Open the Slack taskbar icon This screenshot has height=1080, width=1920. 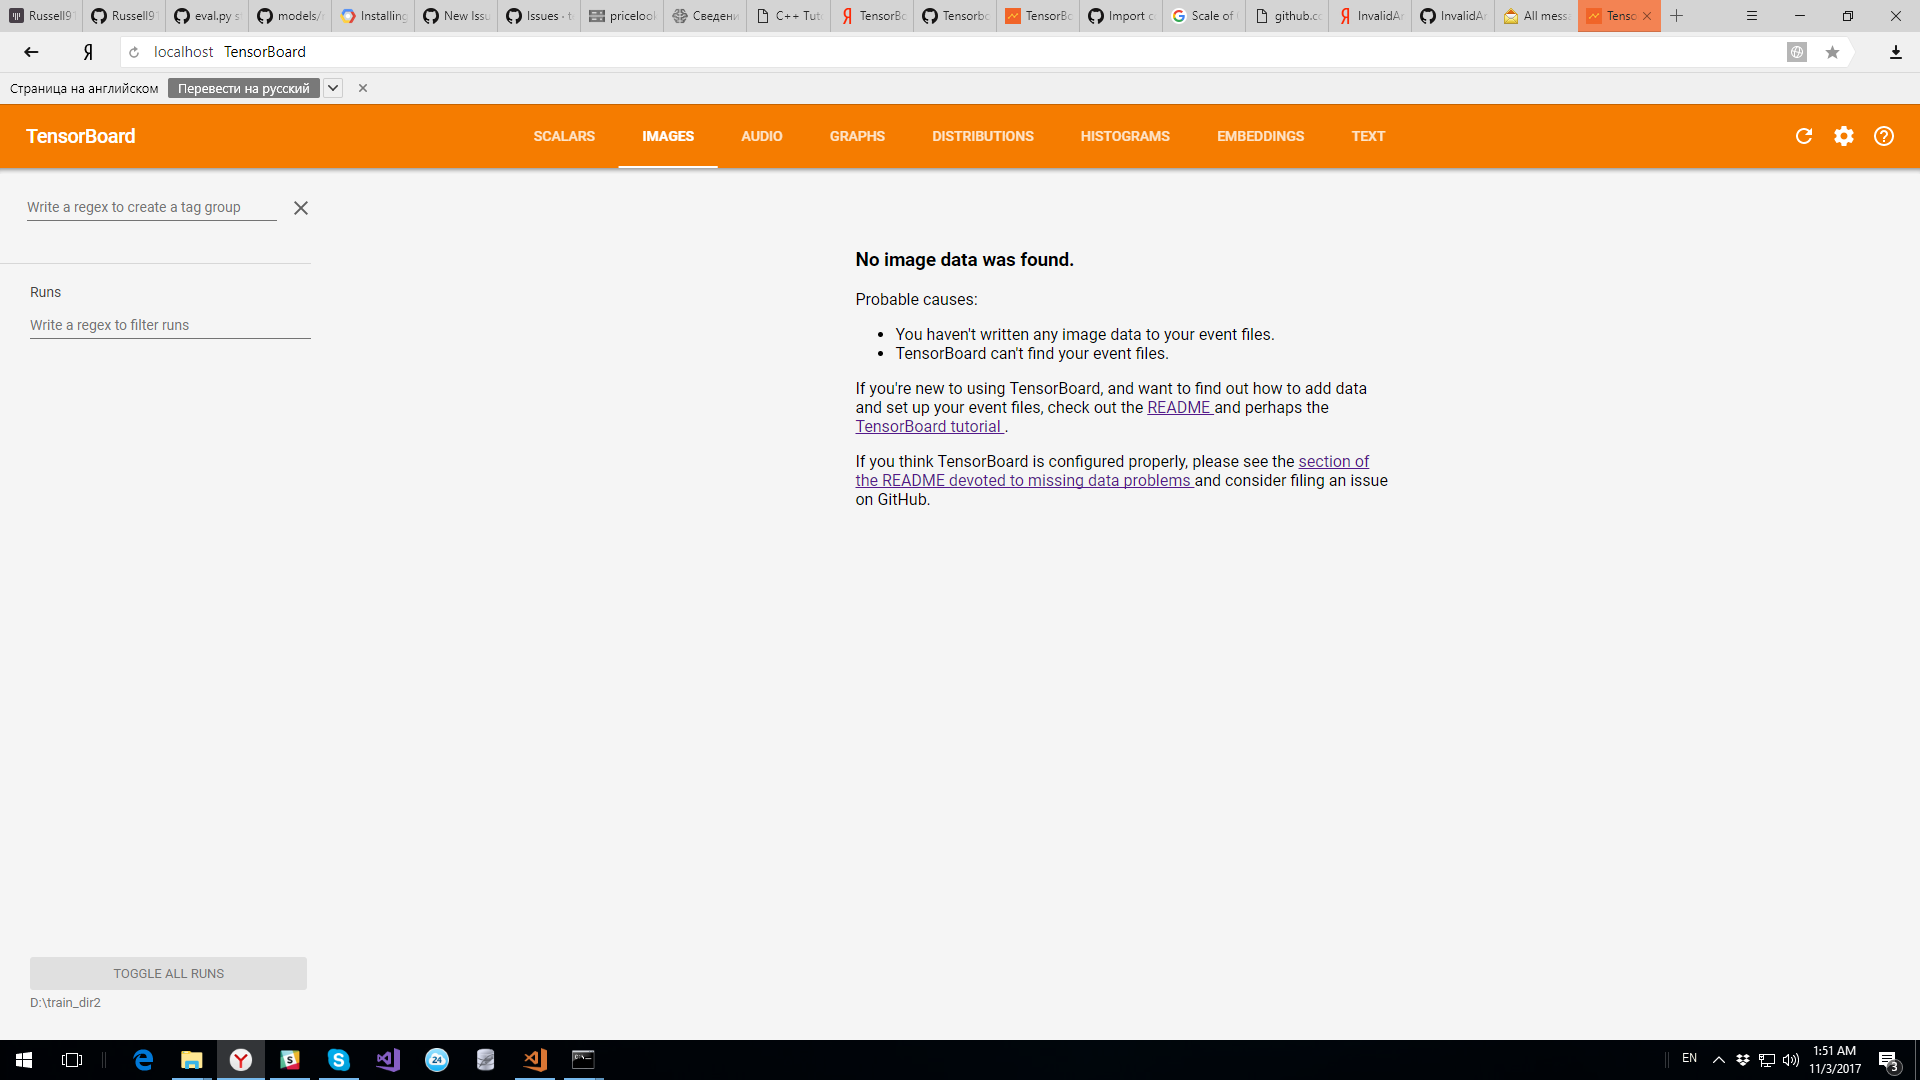point(289,1060)
